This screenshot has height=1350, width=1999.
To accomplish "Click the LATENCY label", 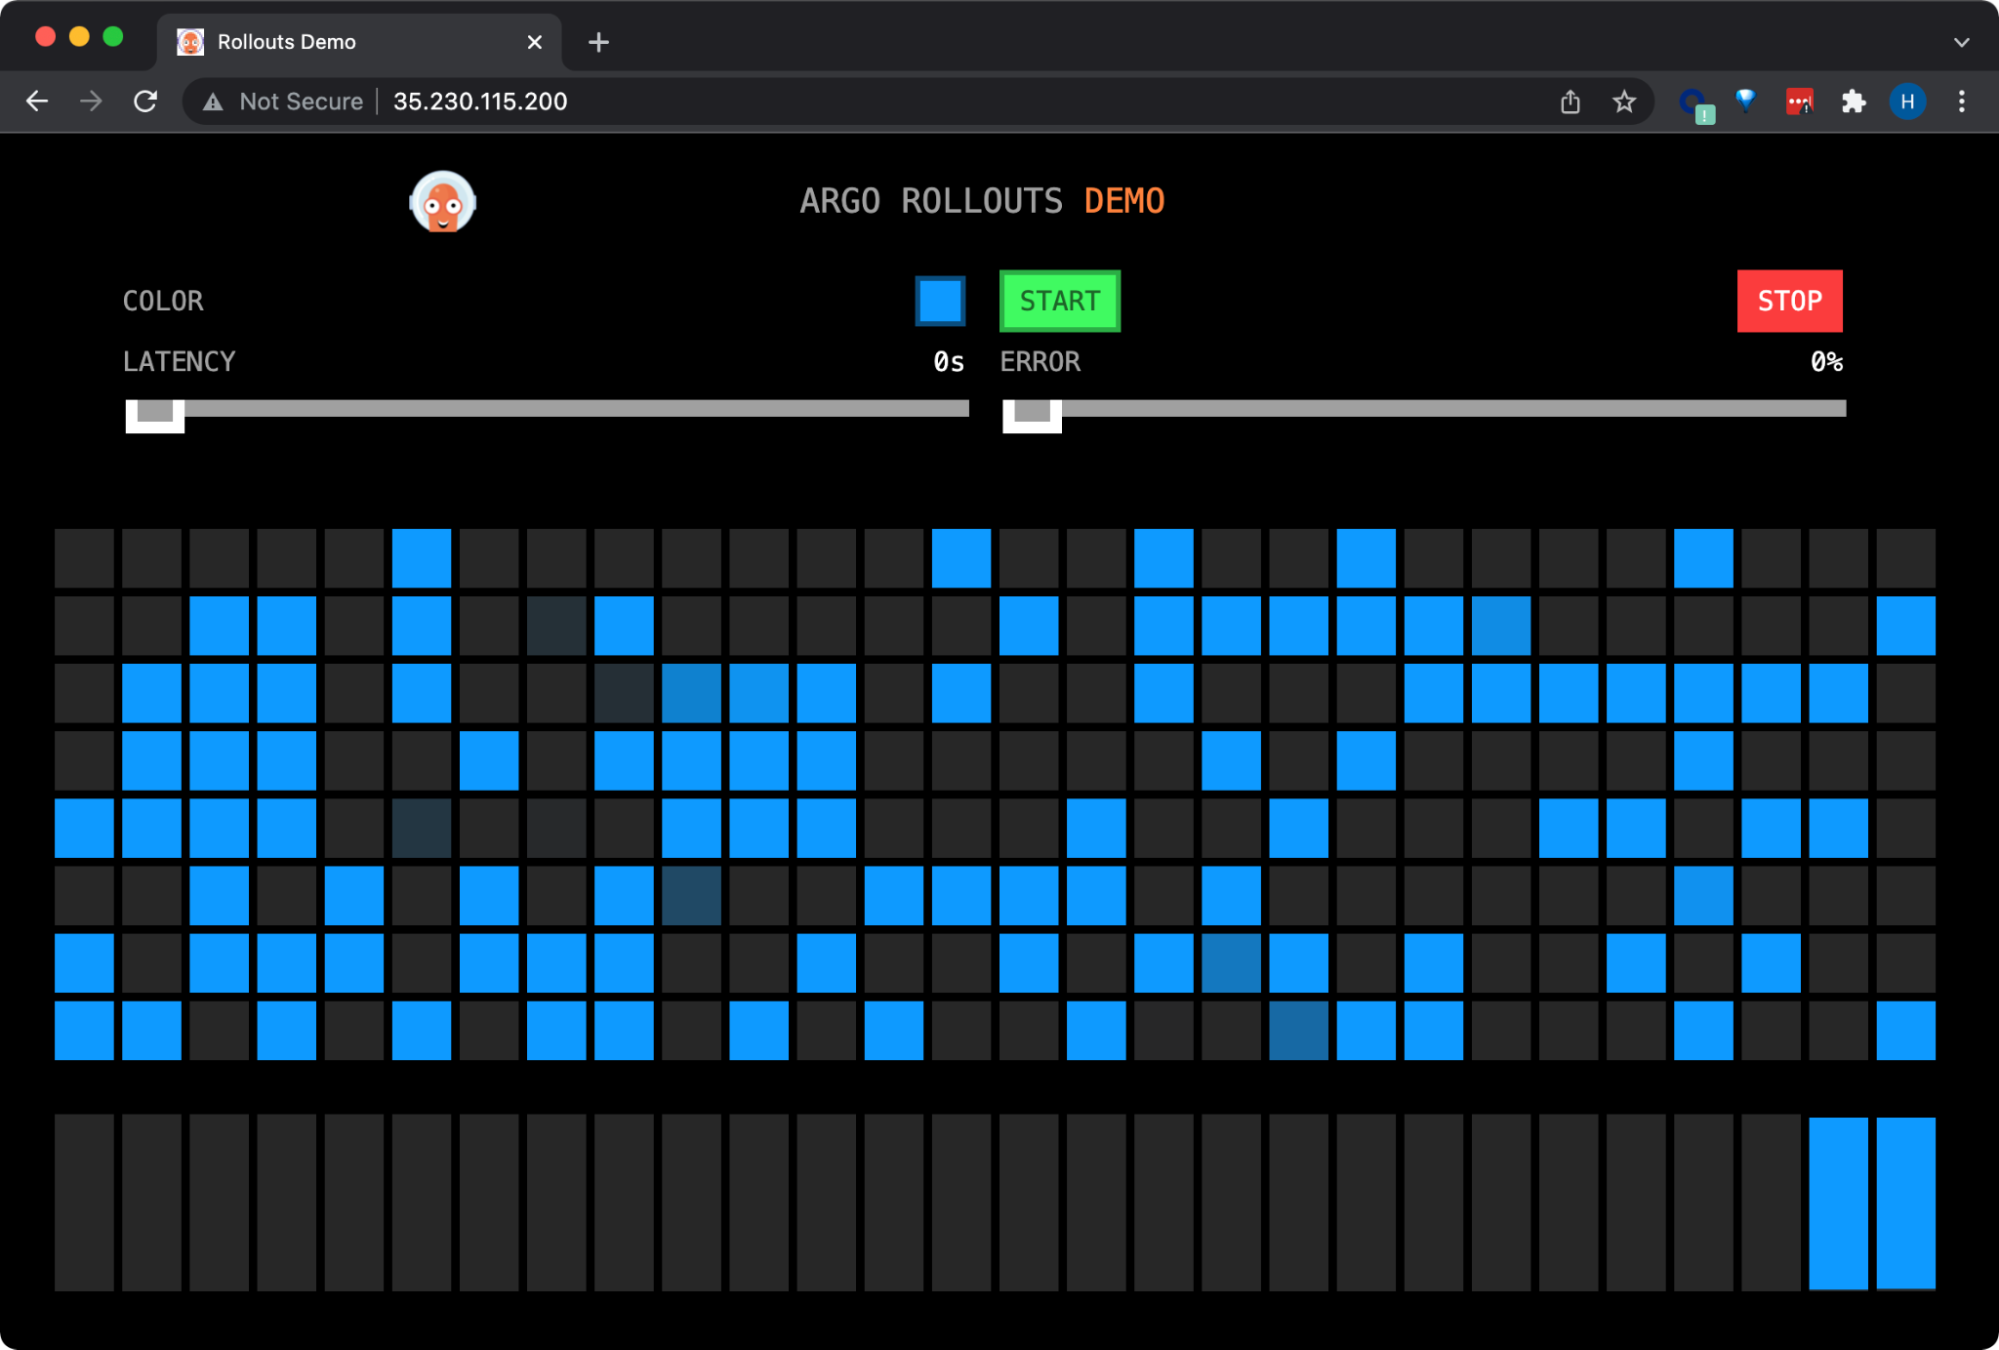I will coord(179,361).
